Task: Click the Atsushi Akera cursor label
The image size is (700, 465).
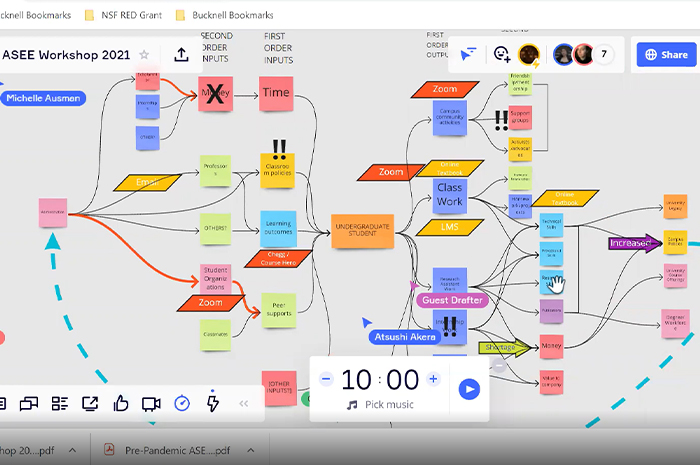Action: (x=404, y=337)
